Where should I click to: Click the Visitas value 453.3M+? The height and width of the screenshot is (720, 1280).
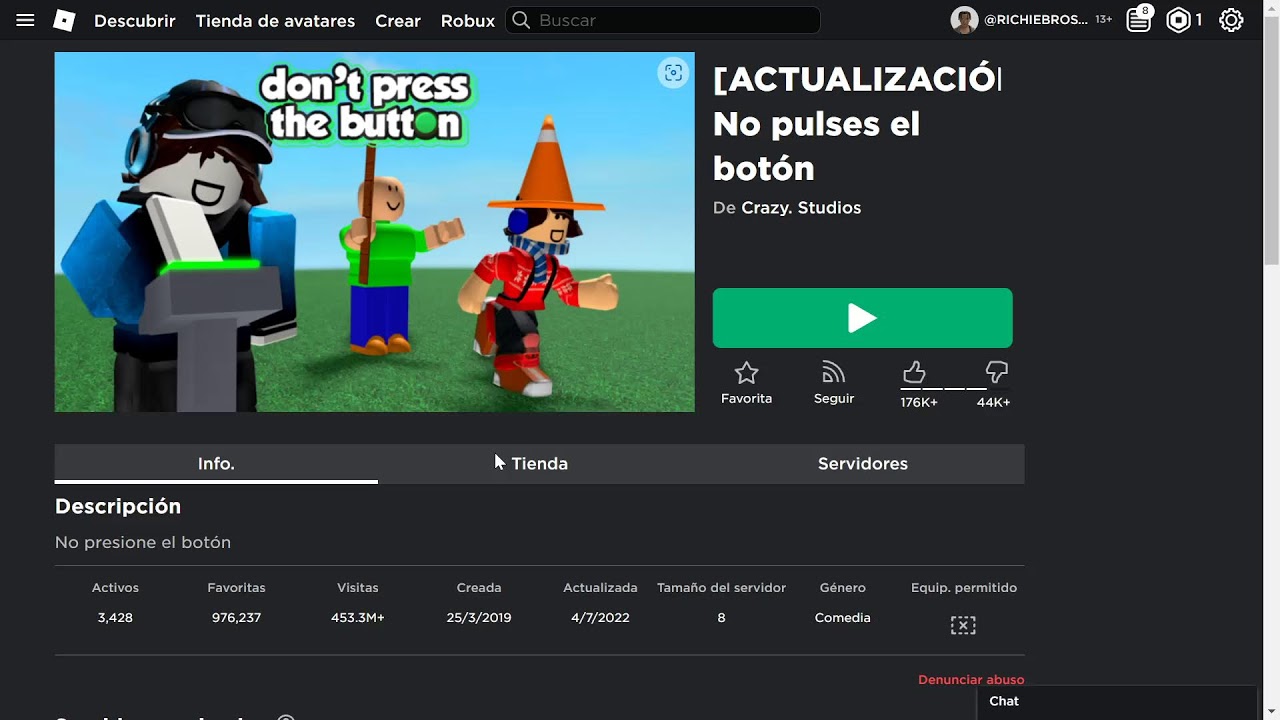(x=358, y=618)
